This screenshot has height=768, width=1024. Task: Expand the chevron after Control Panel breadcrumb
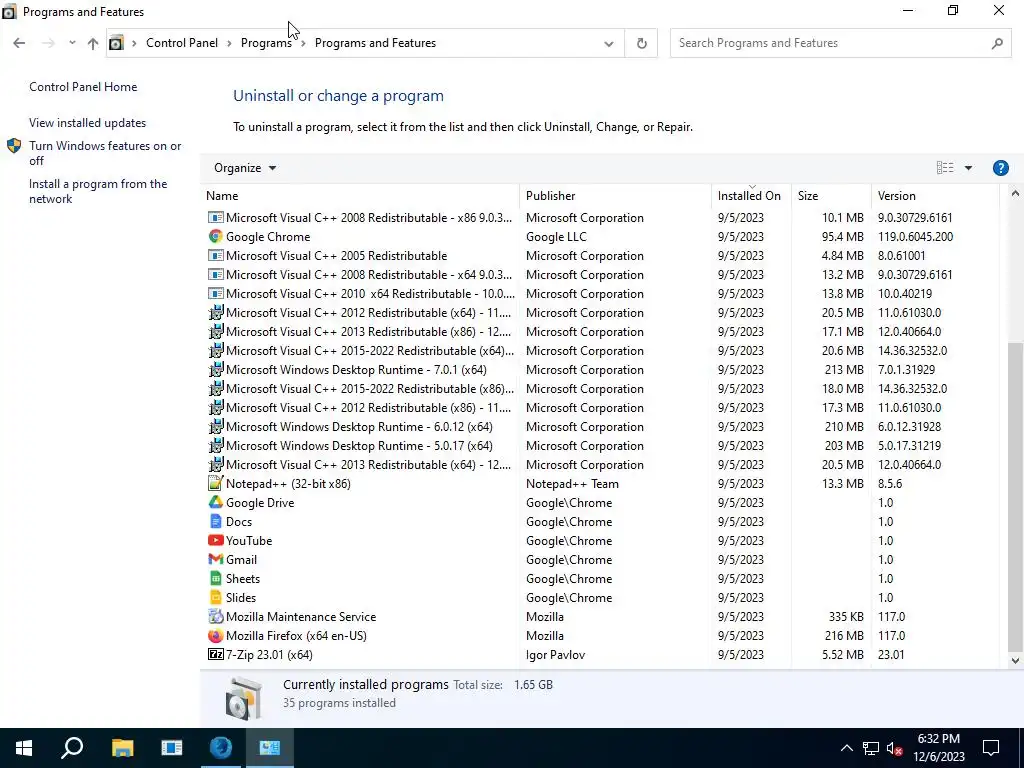coord(229,43)
